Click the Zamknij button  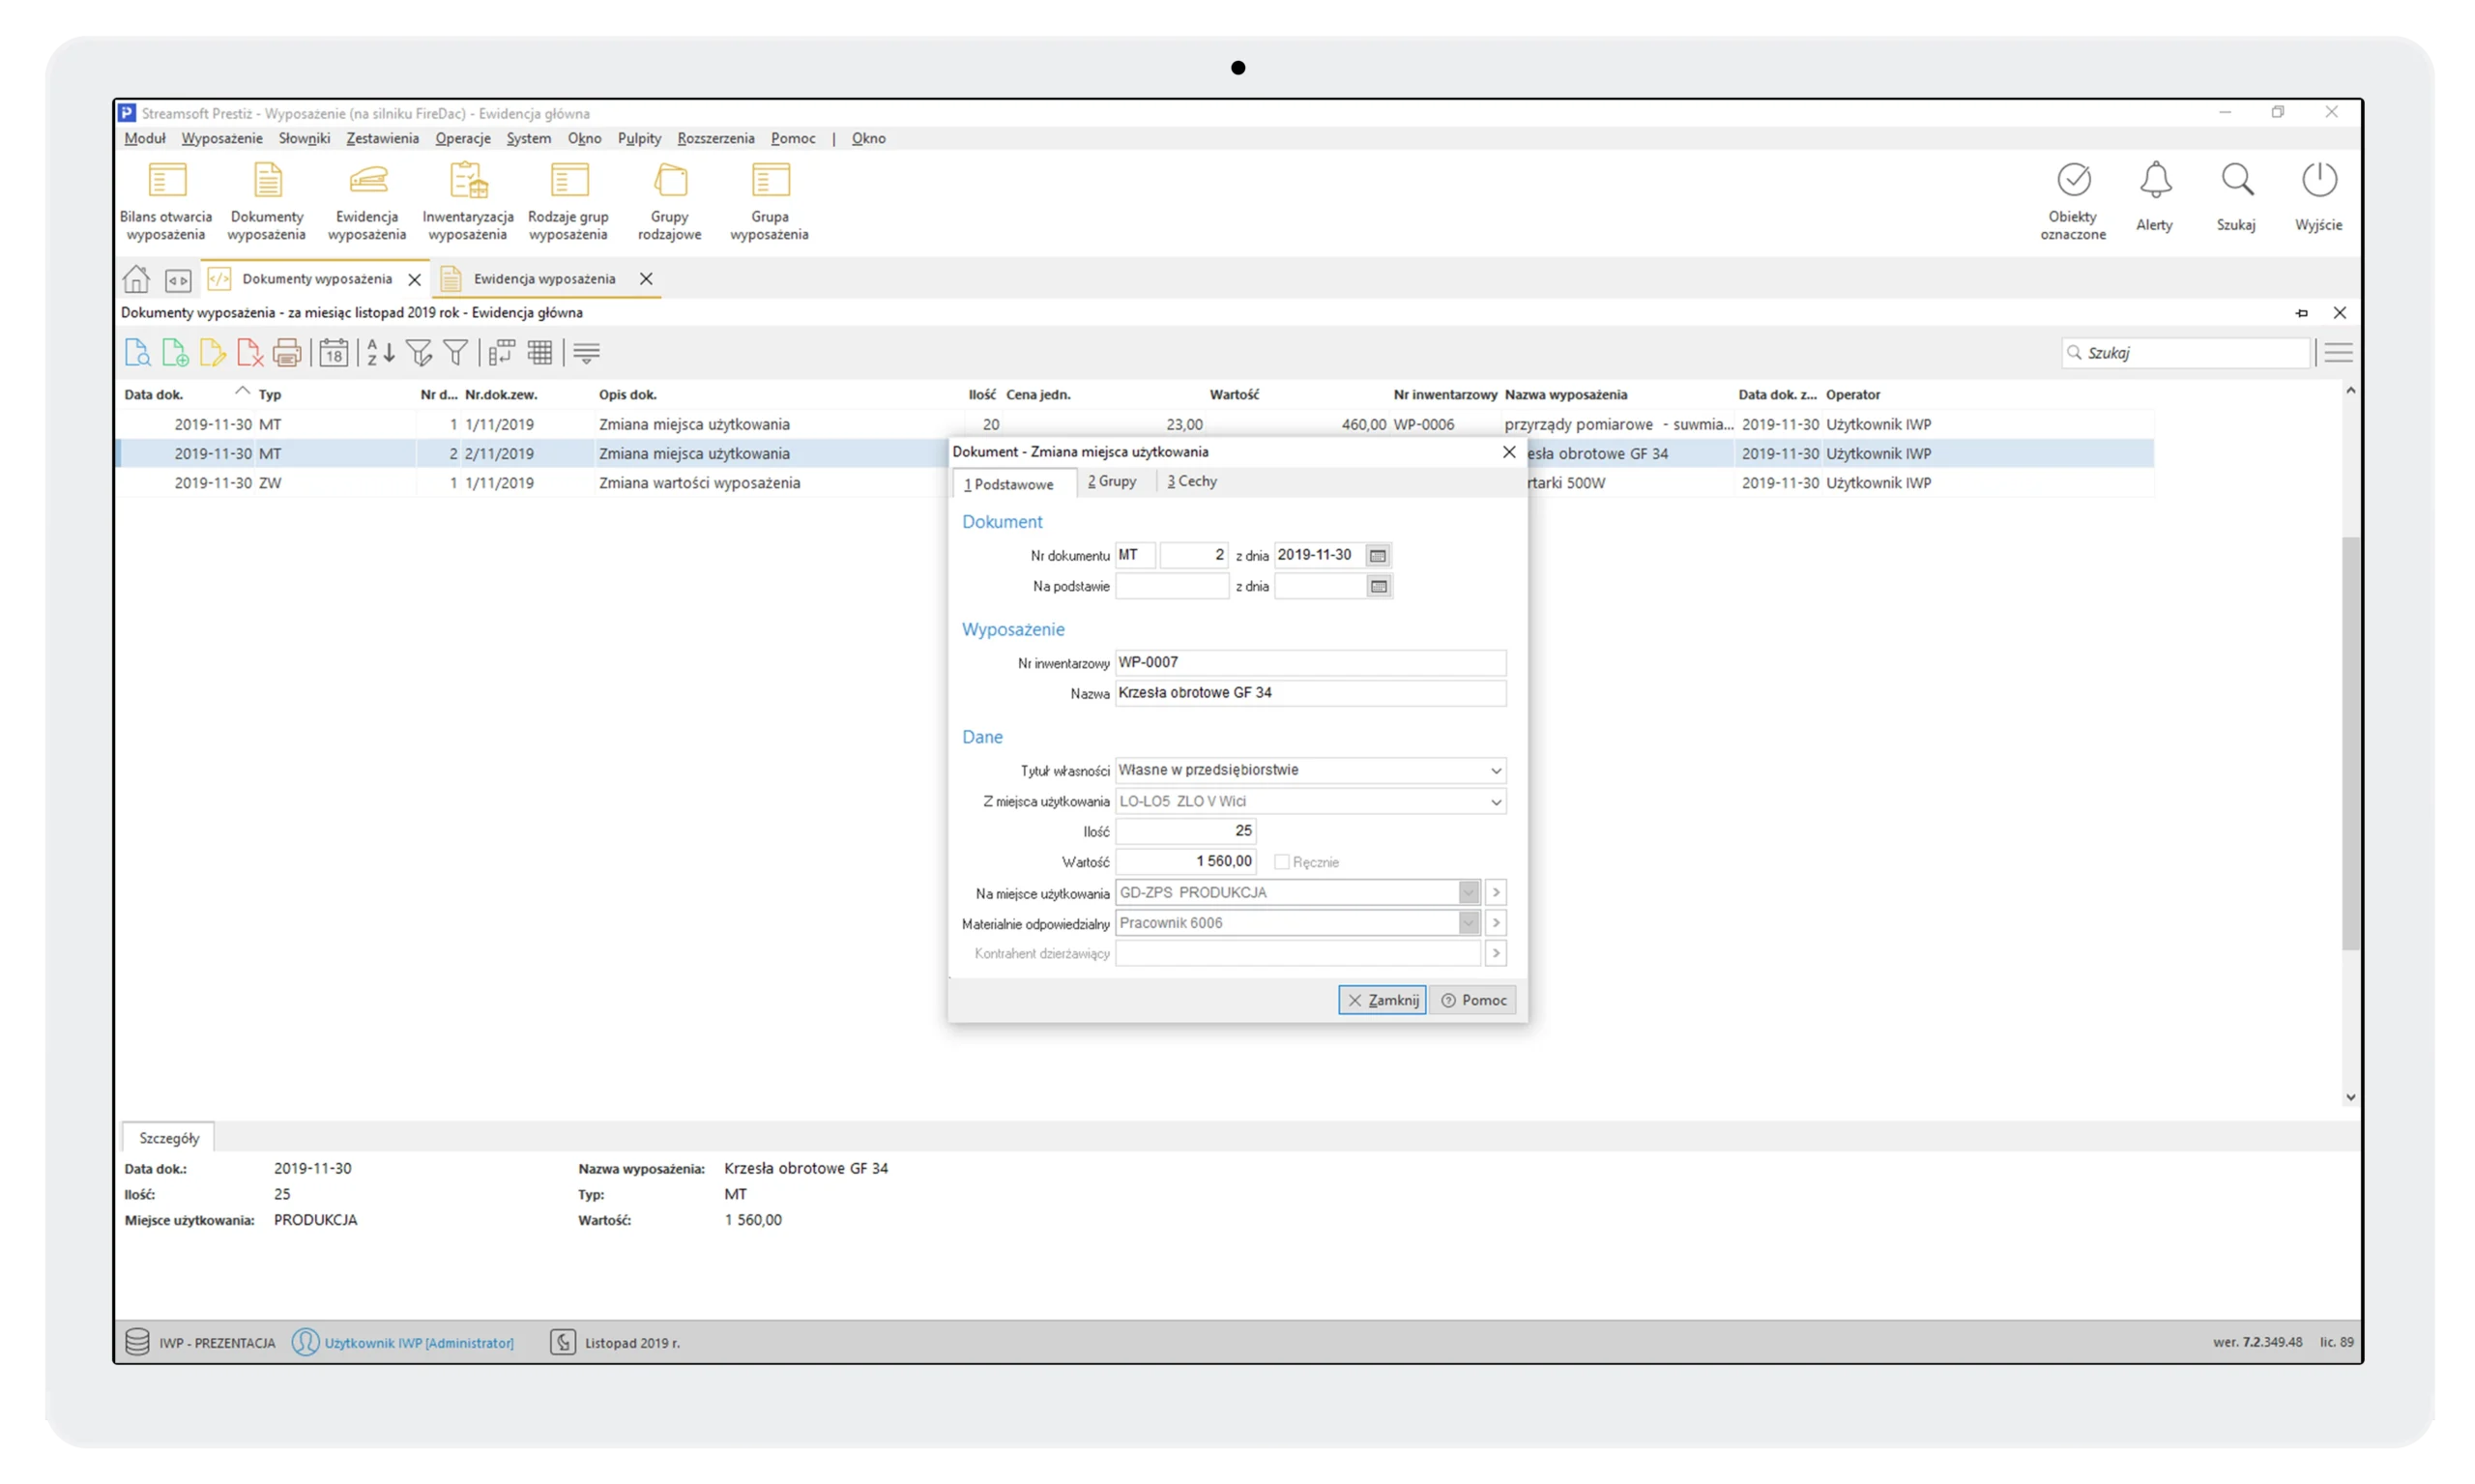point(1382,1000)
